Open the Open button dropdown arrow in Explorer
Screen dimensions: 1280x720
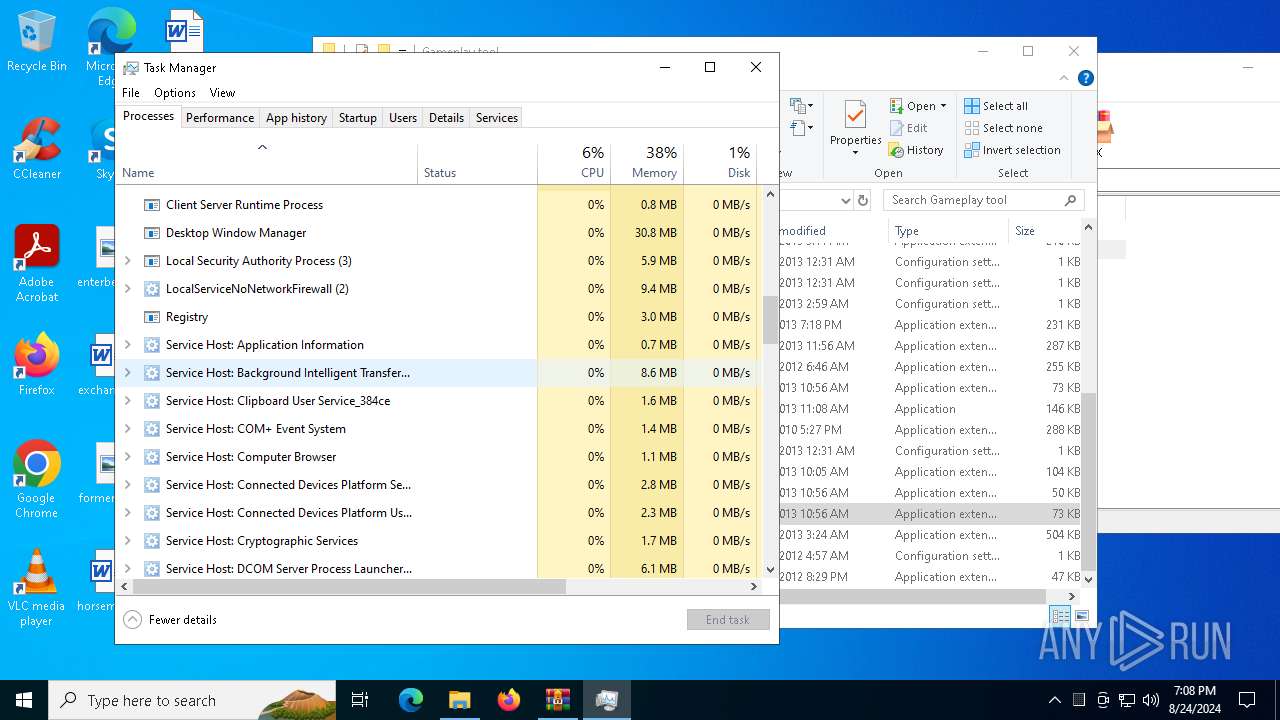(943, 106)
